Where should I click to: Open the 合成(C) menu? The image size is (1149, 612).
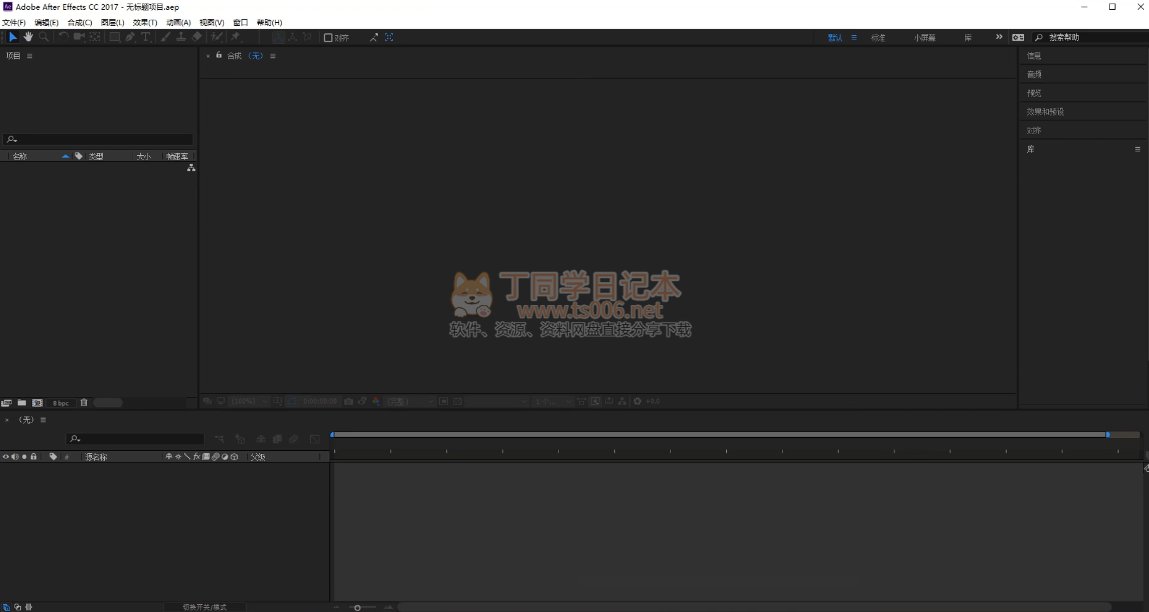click(x=80, y=23)
